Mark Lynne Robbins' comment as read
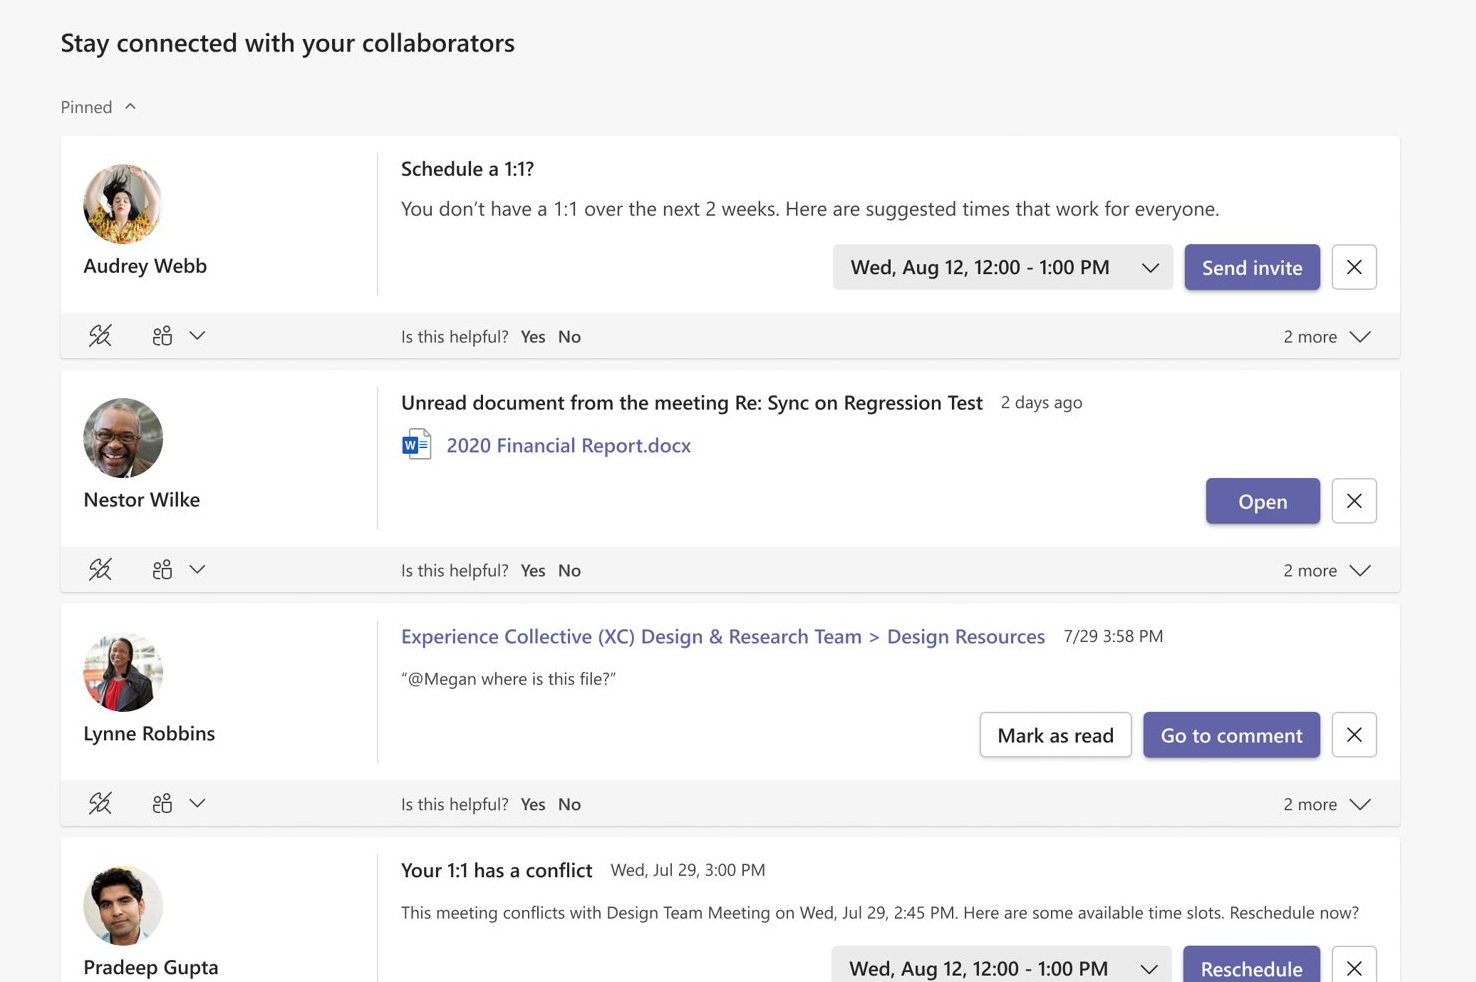 (x=1055, y=735)
